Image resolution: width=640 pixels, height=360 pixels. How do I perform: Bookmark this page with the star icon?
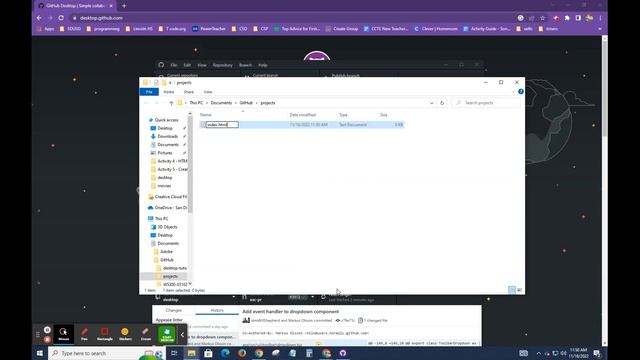tap(542, 18)
